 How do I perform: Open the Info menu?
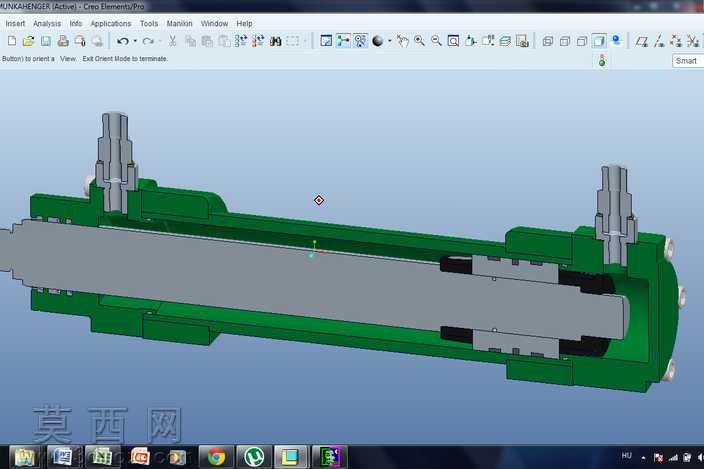pos(75,23)
